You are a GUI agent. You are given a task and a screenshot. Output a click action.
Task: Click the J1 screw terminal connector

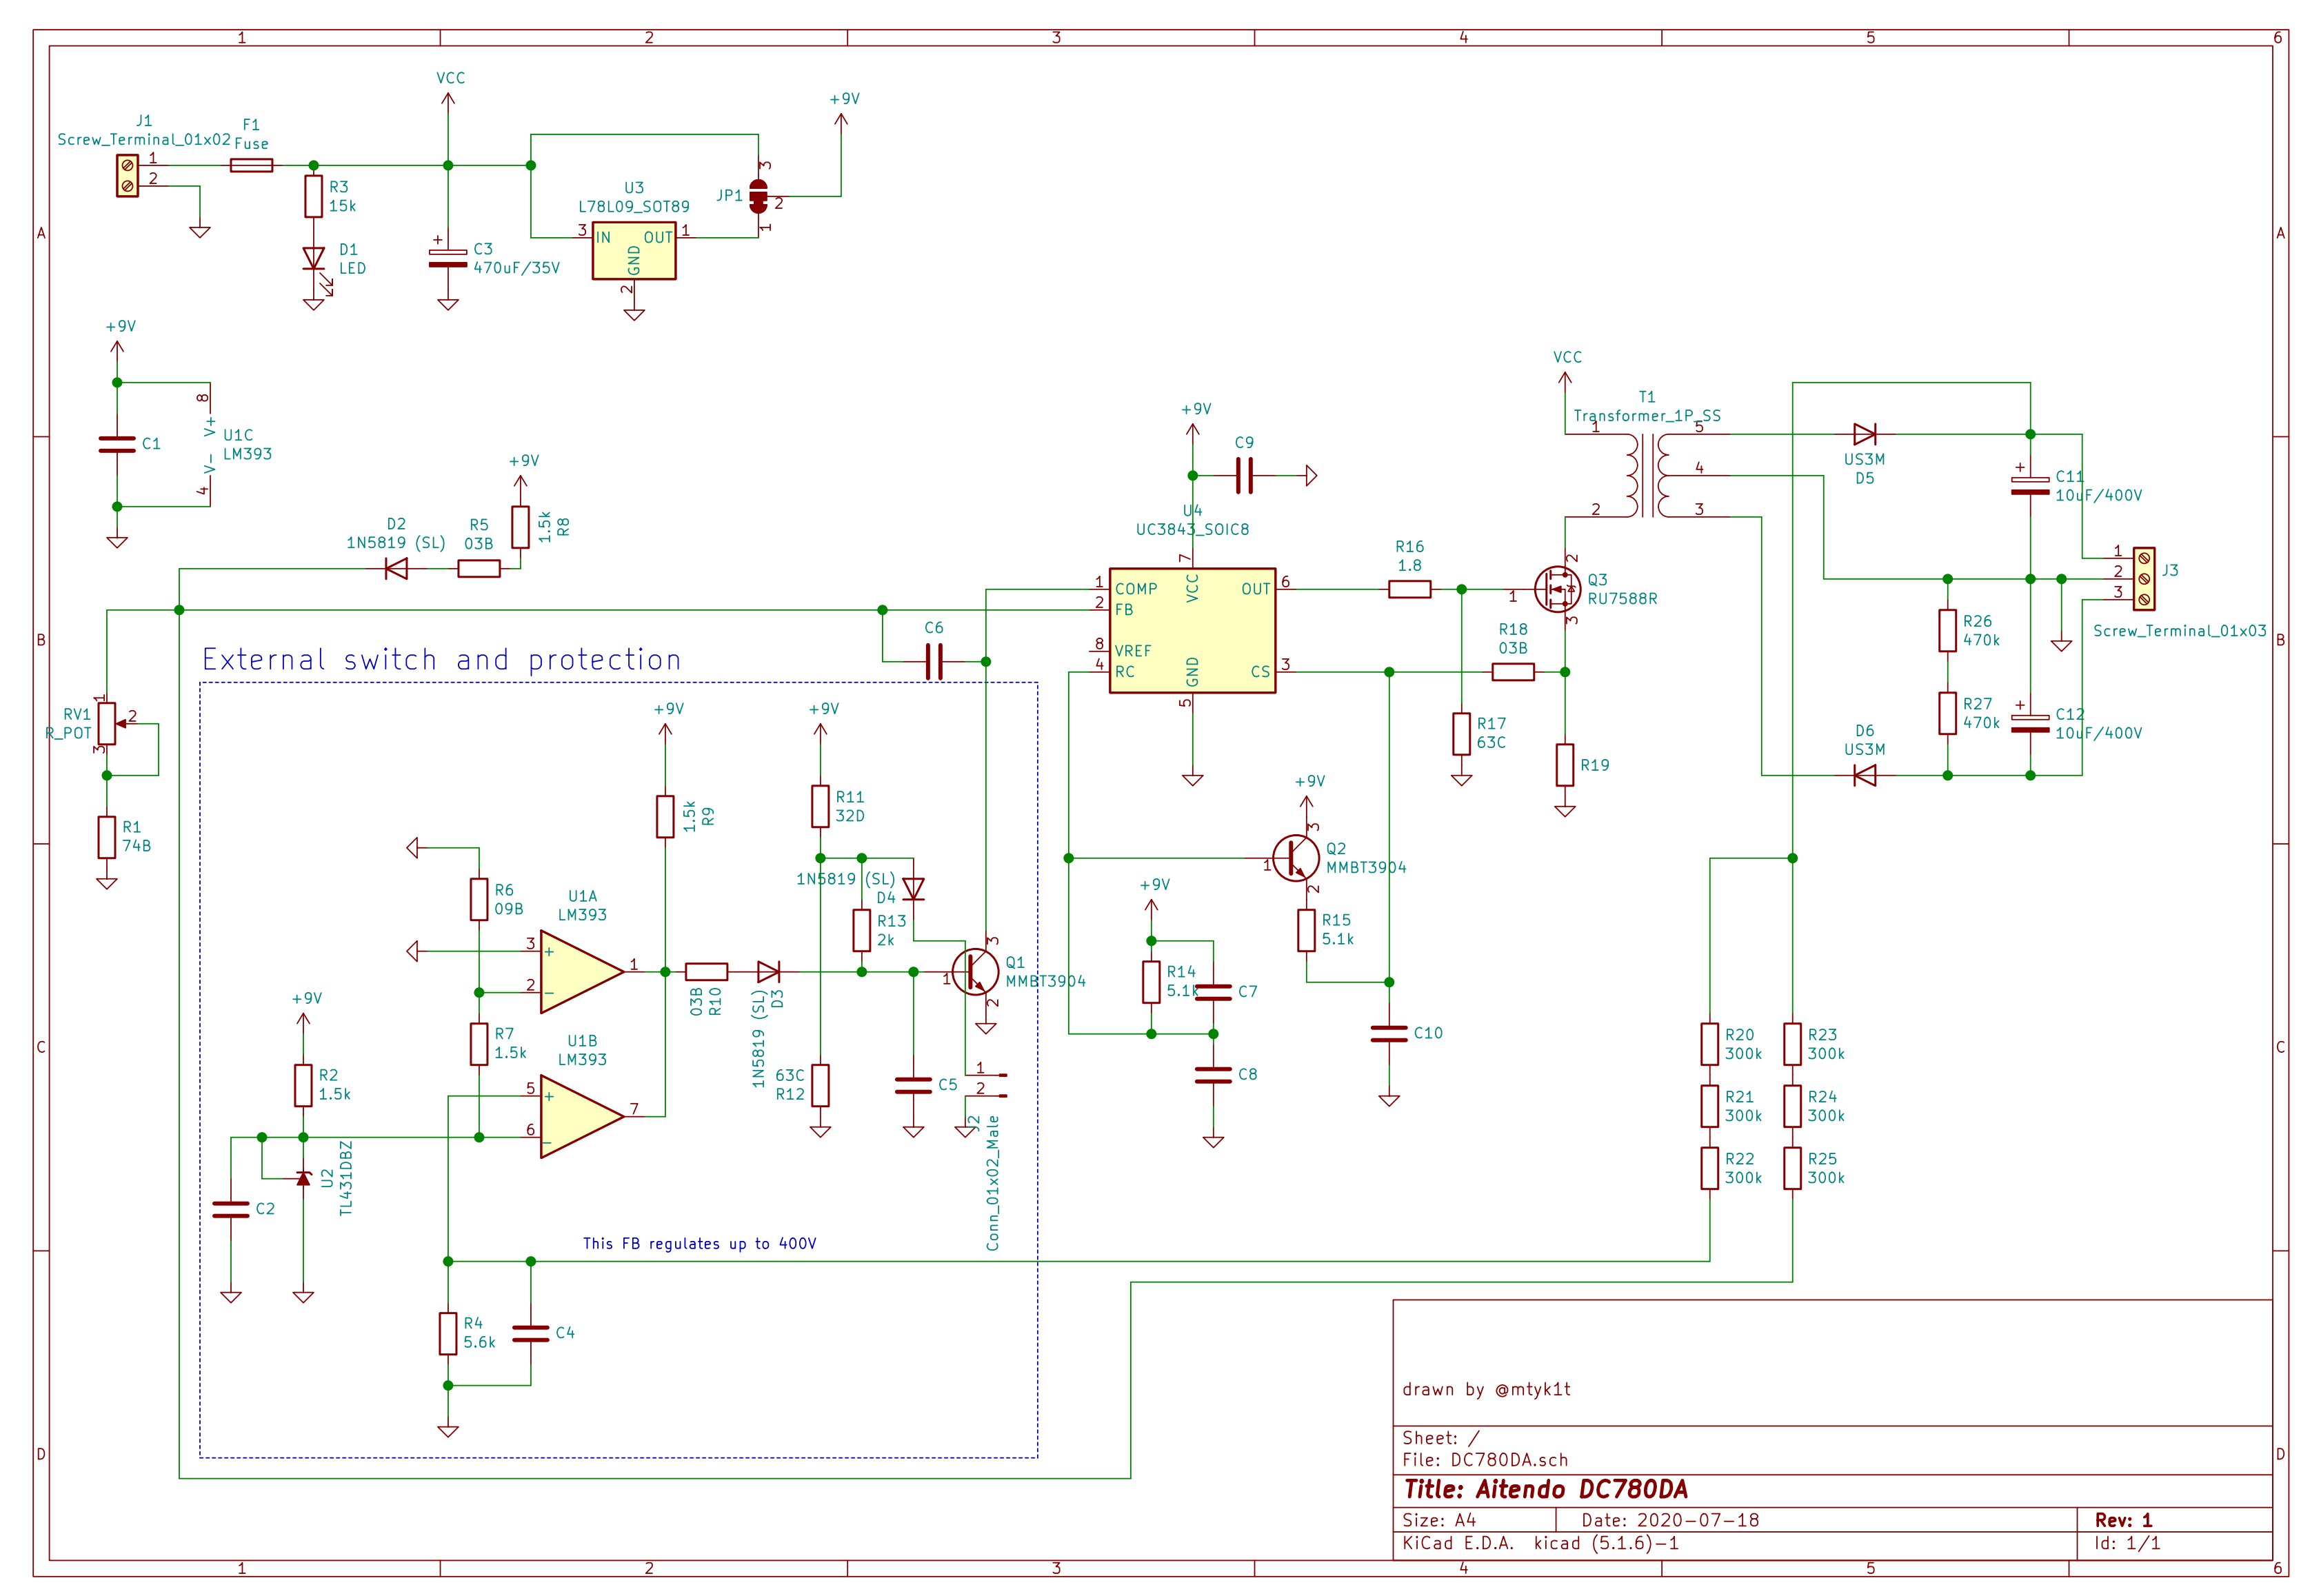point(127,176)
